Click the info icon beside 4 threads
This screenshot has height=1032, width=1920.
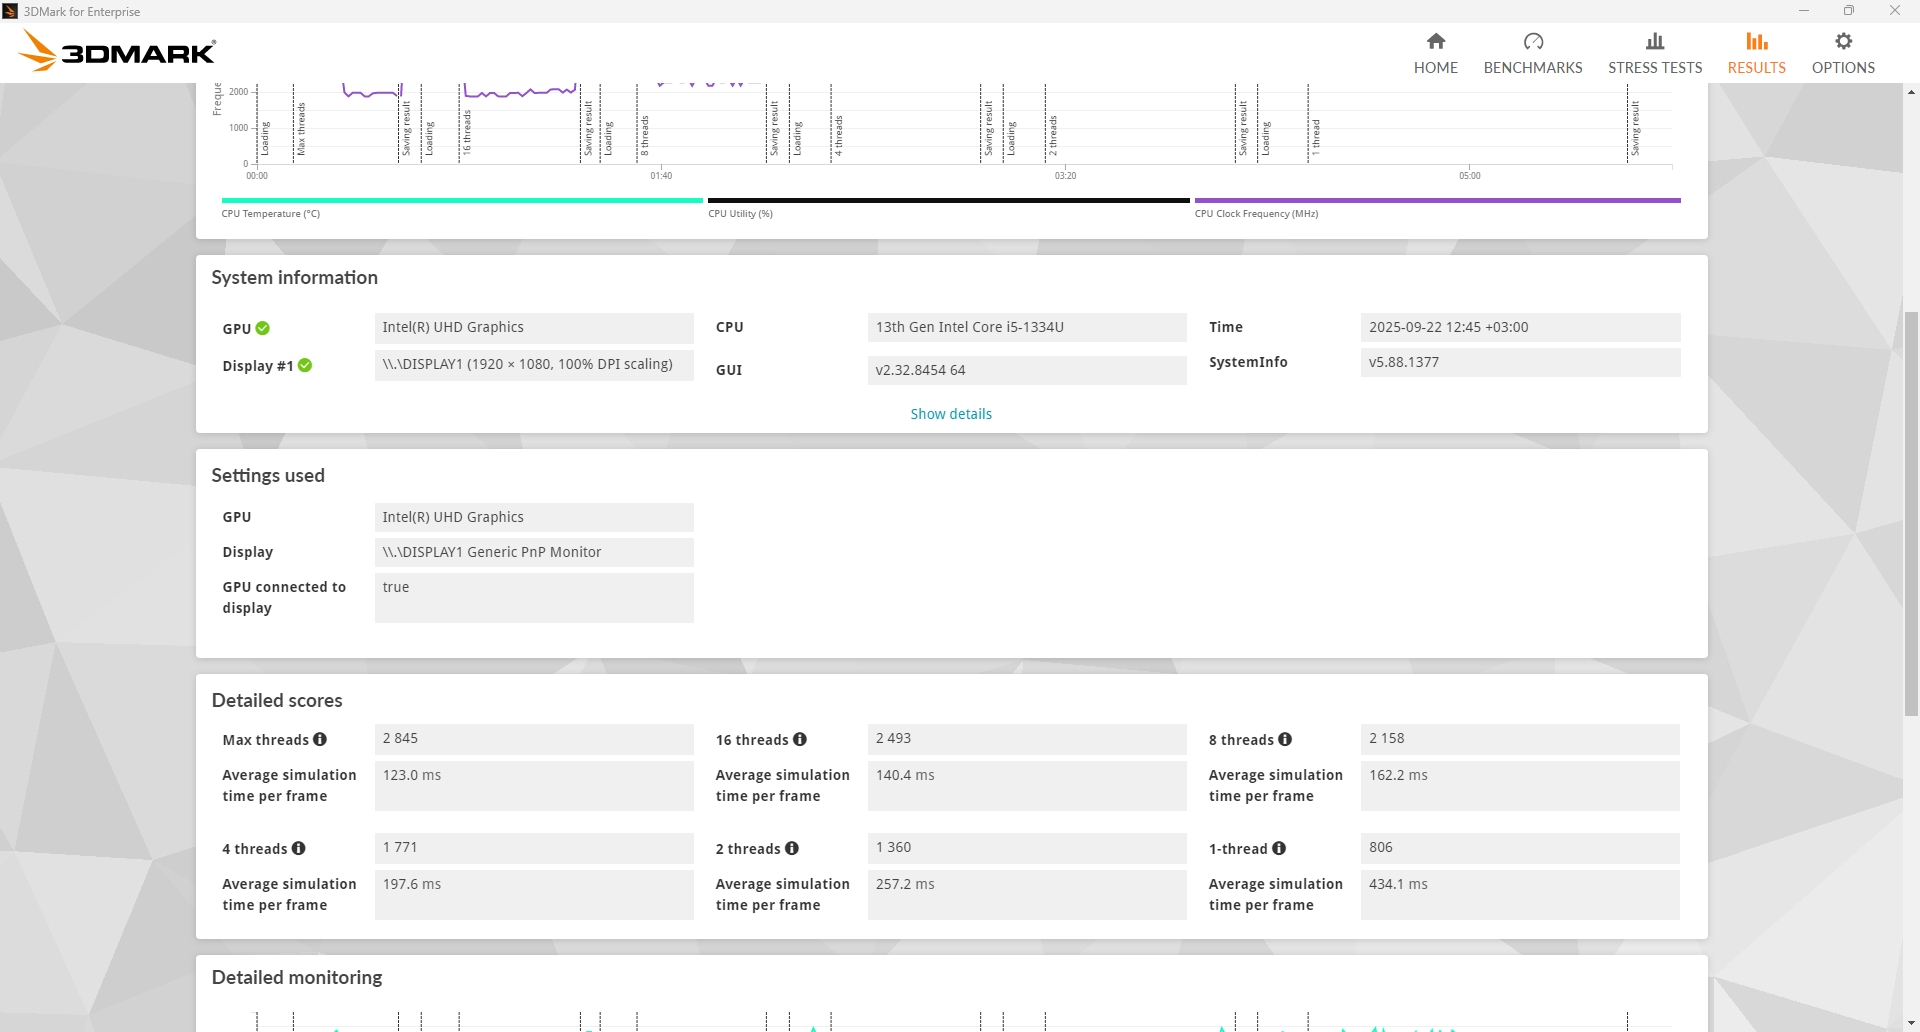coord(298,848)
